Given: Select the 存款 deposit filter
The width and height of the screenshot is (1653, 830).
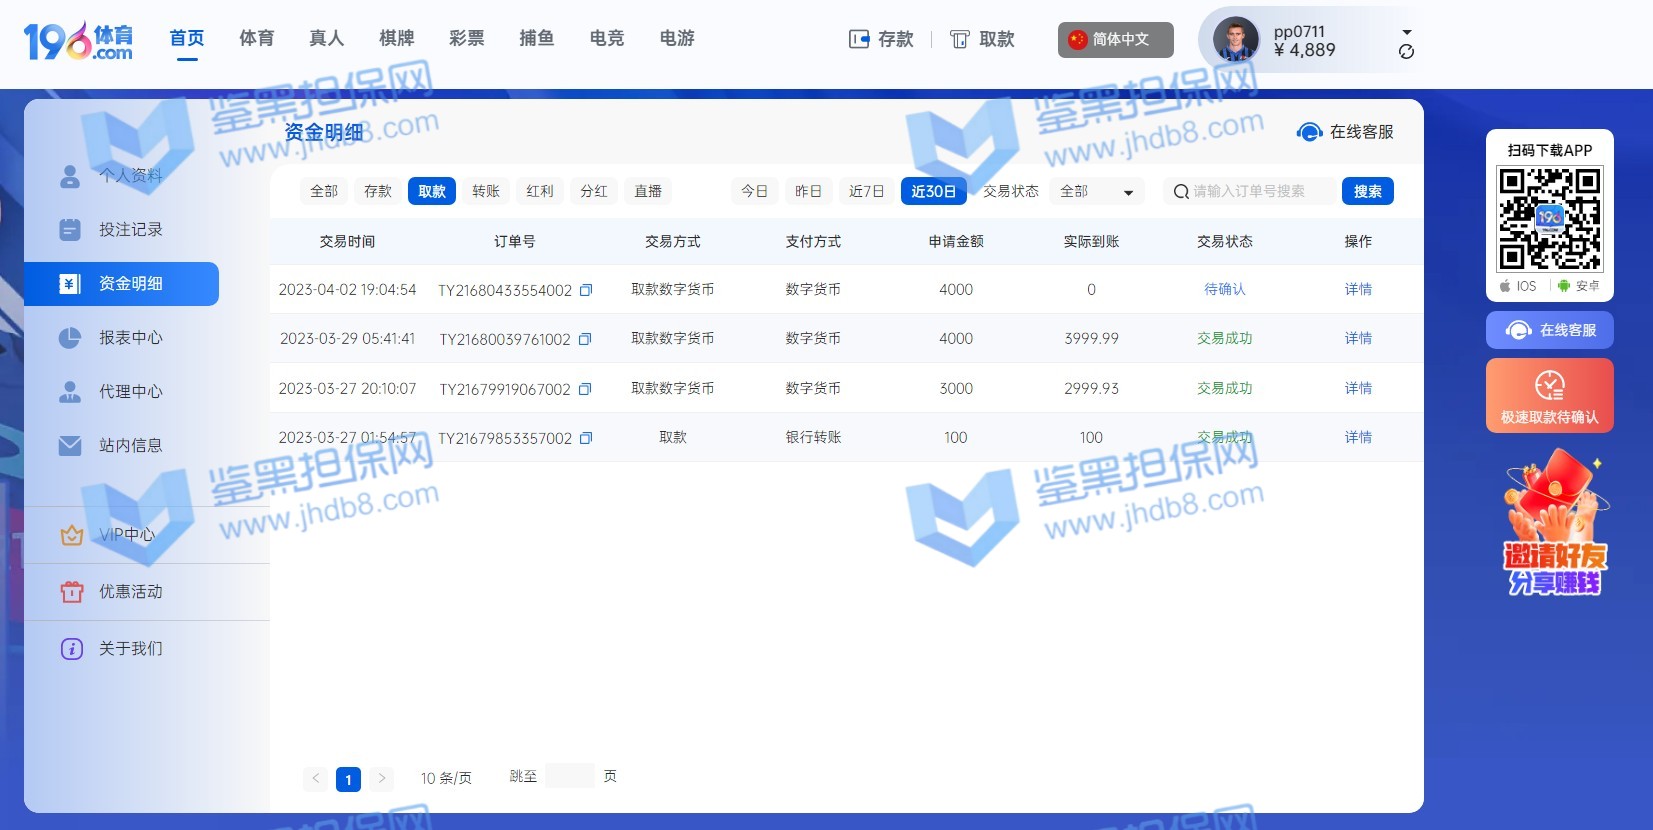Looking at the screenshot, I should pos(378,191).
